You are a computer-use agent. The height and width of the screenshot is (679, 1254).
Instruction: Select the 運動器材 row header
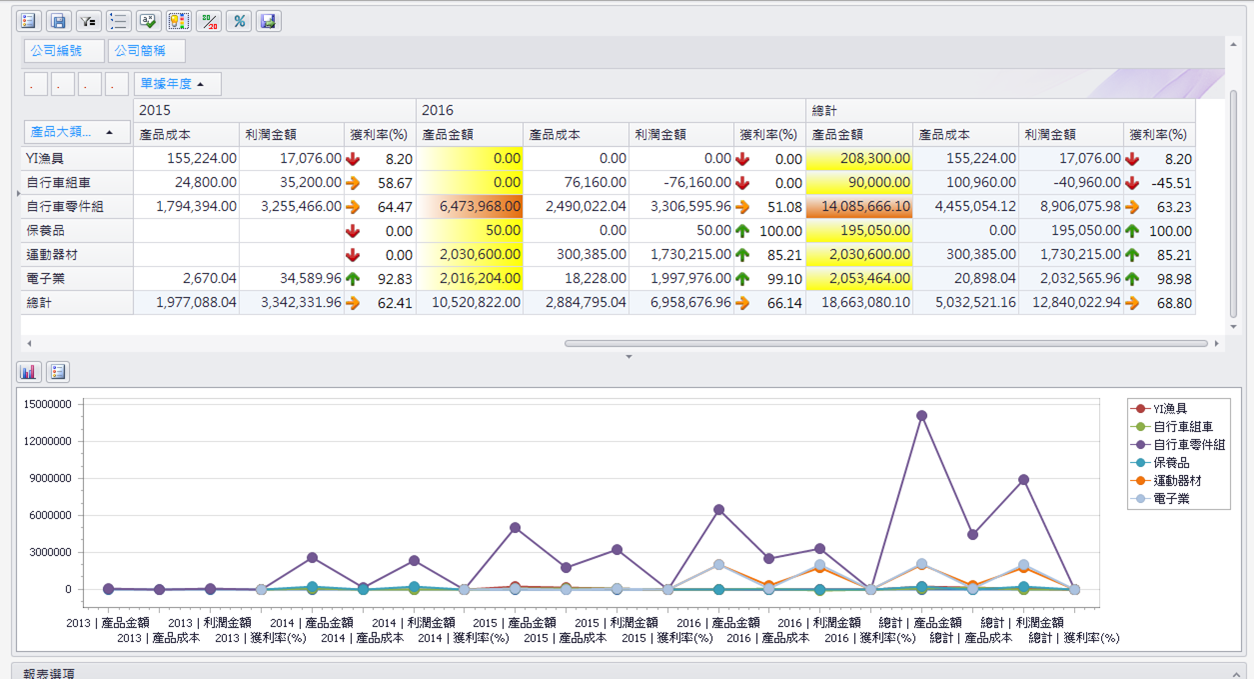(x=77, y=254)
